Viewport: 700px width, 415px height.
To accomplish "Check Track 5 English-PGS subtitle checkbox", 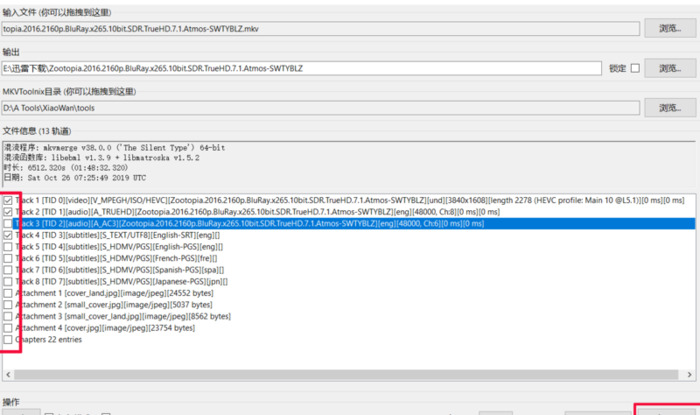I will tap(10, 247).
